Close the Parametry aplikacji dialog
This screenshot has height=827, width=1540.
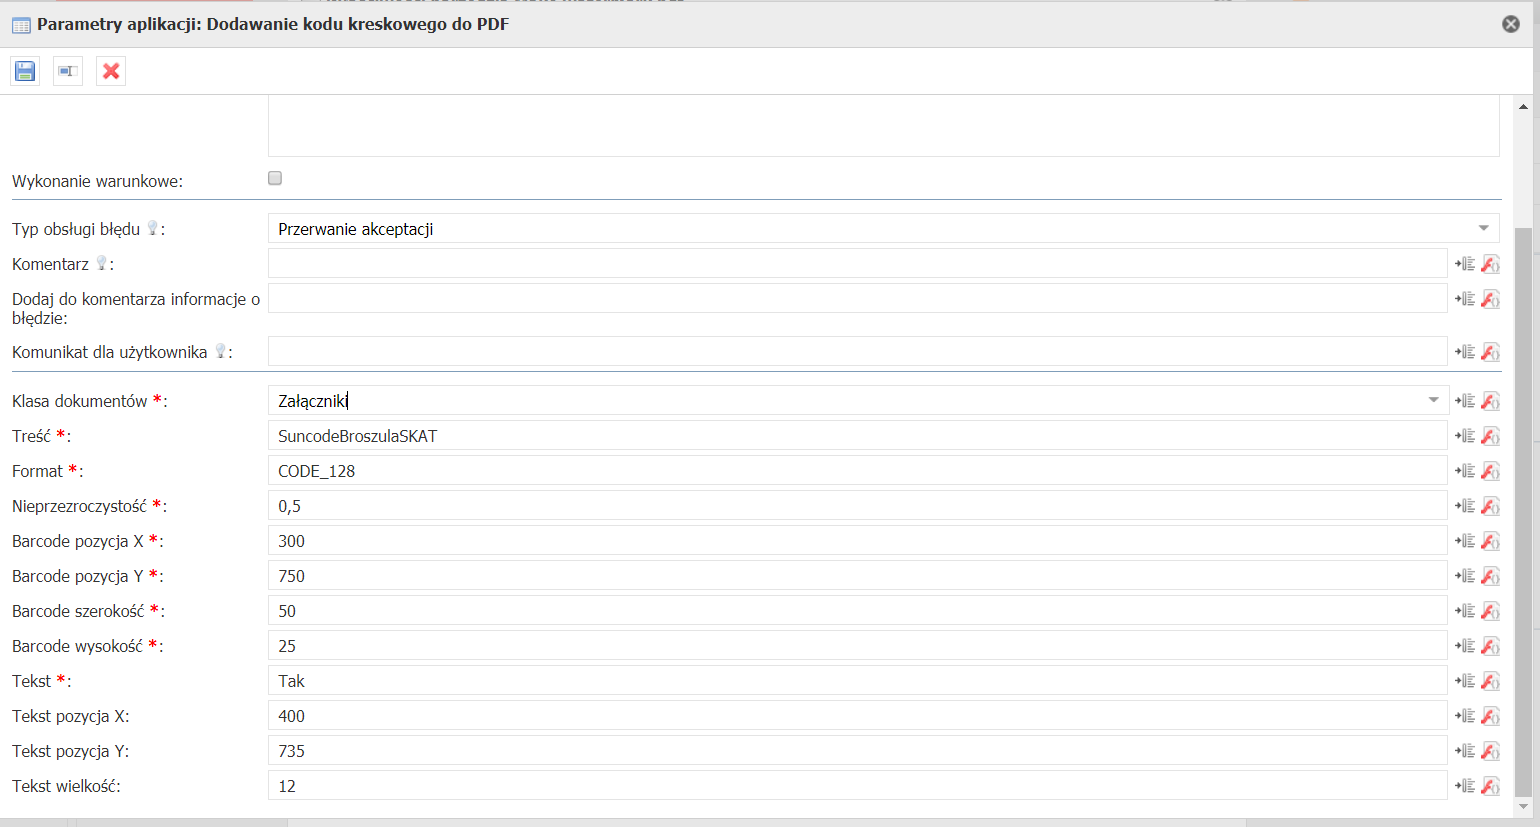(1511, 24)
